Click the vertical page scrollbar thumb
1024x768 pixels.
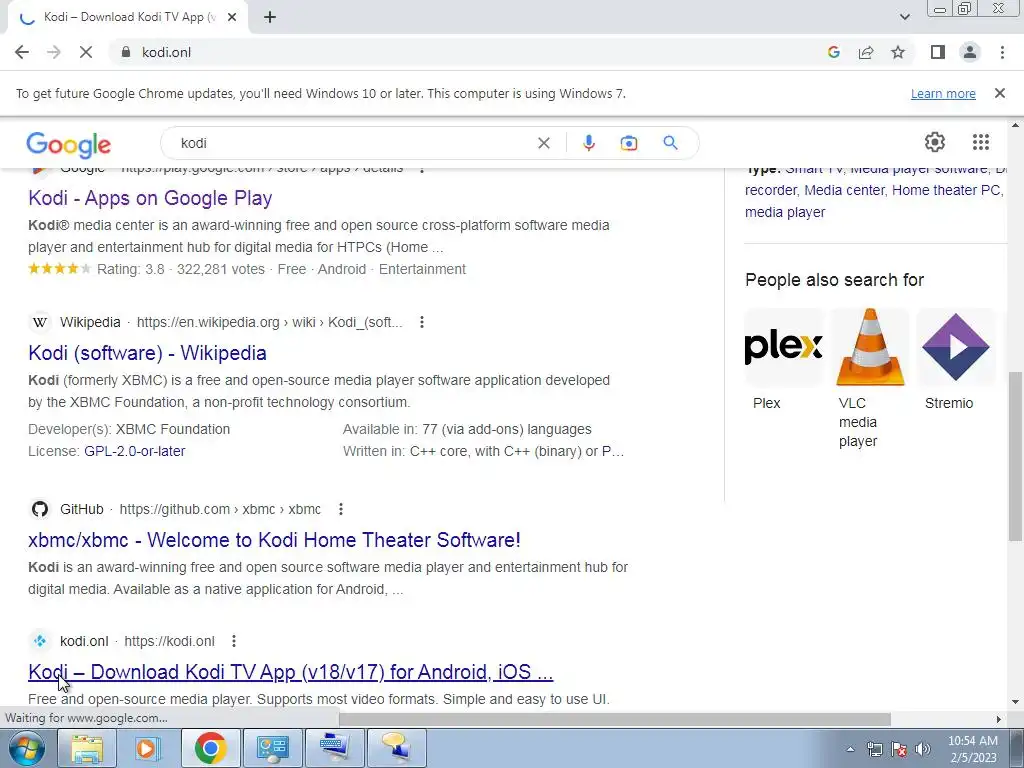click(x=1015, y=456)
